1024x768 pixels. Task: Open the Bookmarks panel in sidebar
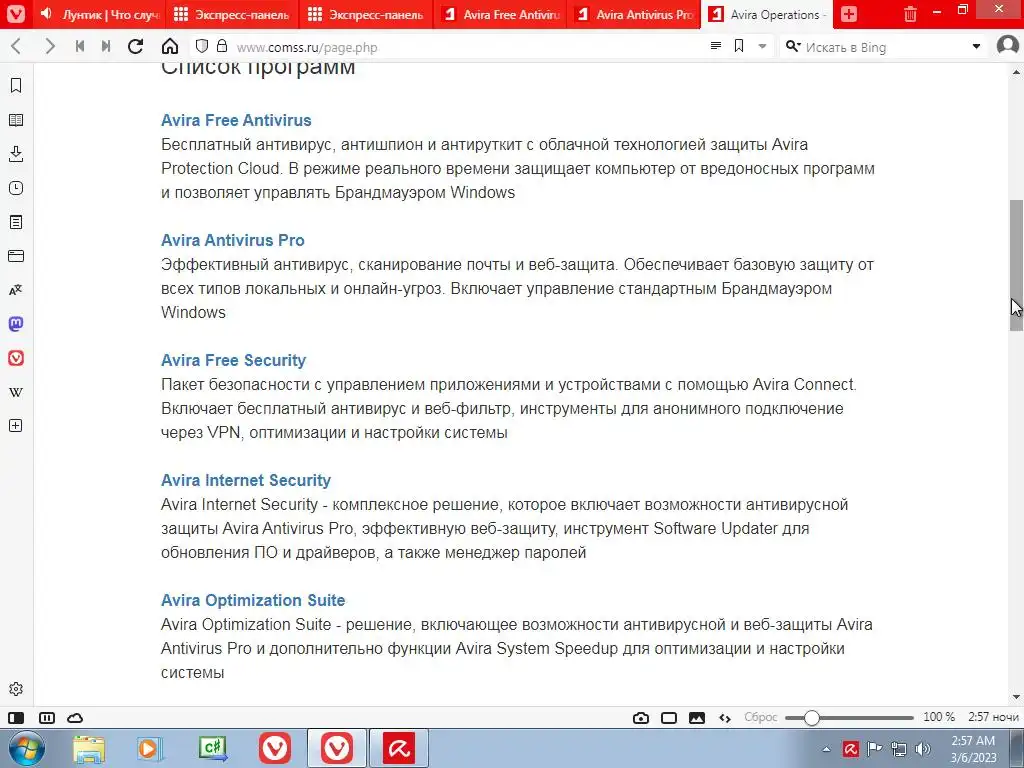pyautogui.click(x=16, y=86)
